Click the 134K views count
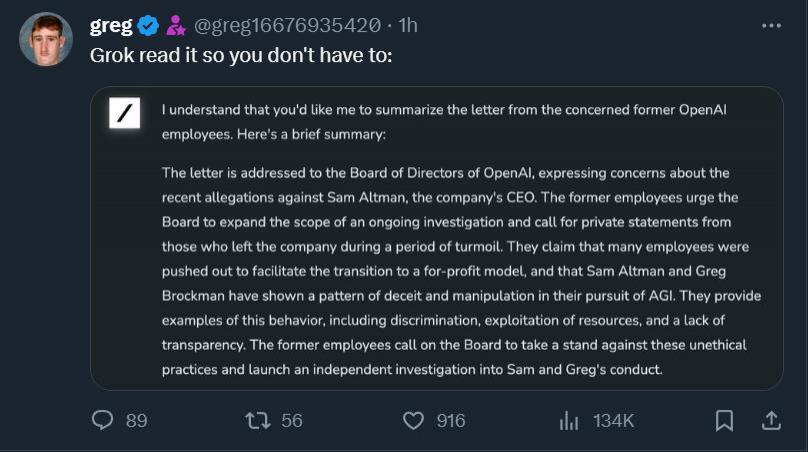Image resolution: width=808 pixels, height=452 pixels. click(x=614, y=421)
